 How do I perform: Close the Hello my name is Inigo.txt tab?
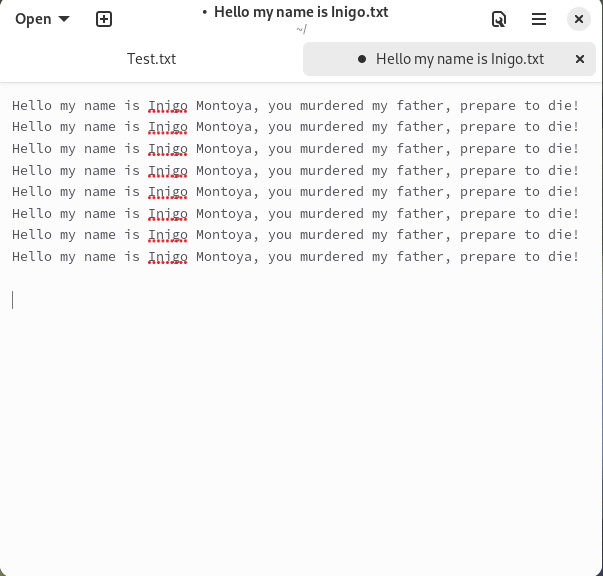580,59
